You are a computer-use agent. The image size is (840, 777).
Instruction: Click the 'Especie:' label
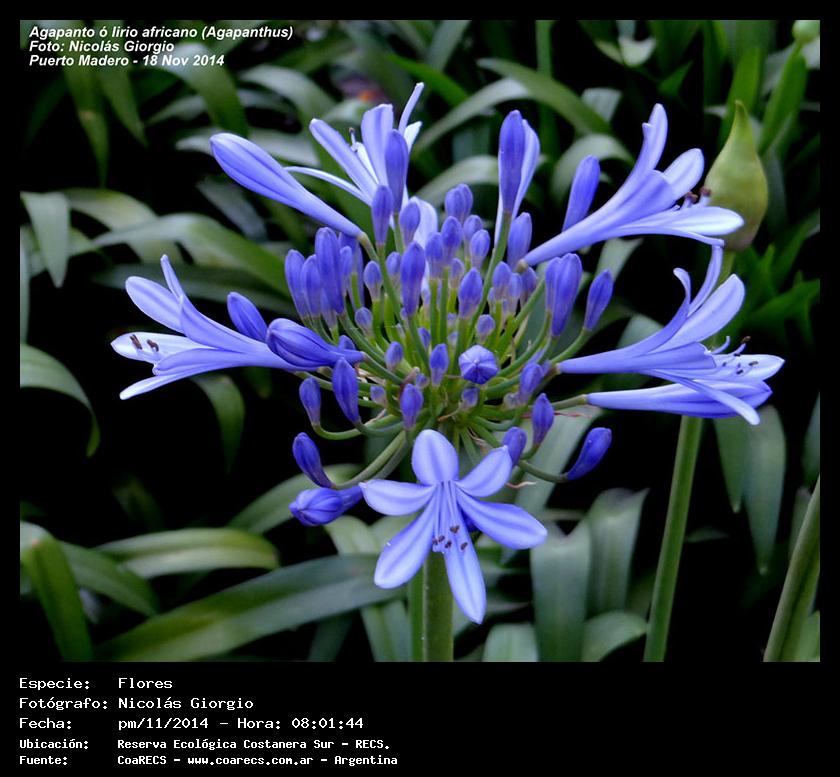click(54, 684)
